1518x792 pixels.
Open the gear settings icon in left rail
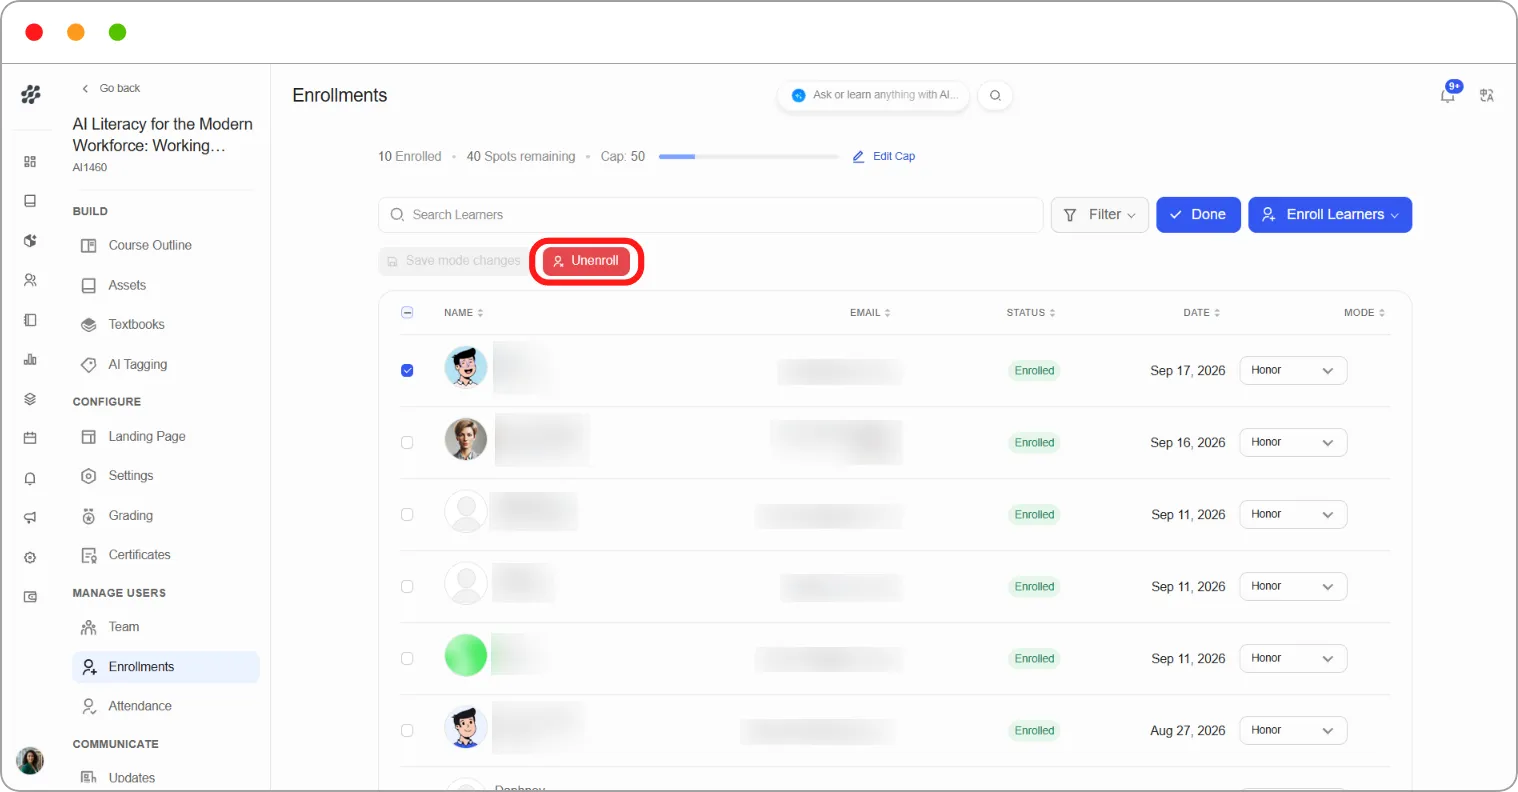click(30, 558)
